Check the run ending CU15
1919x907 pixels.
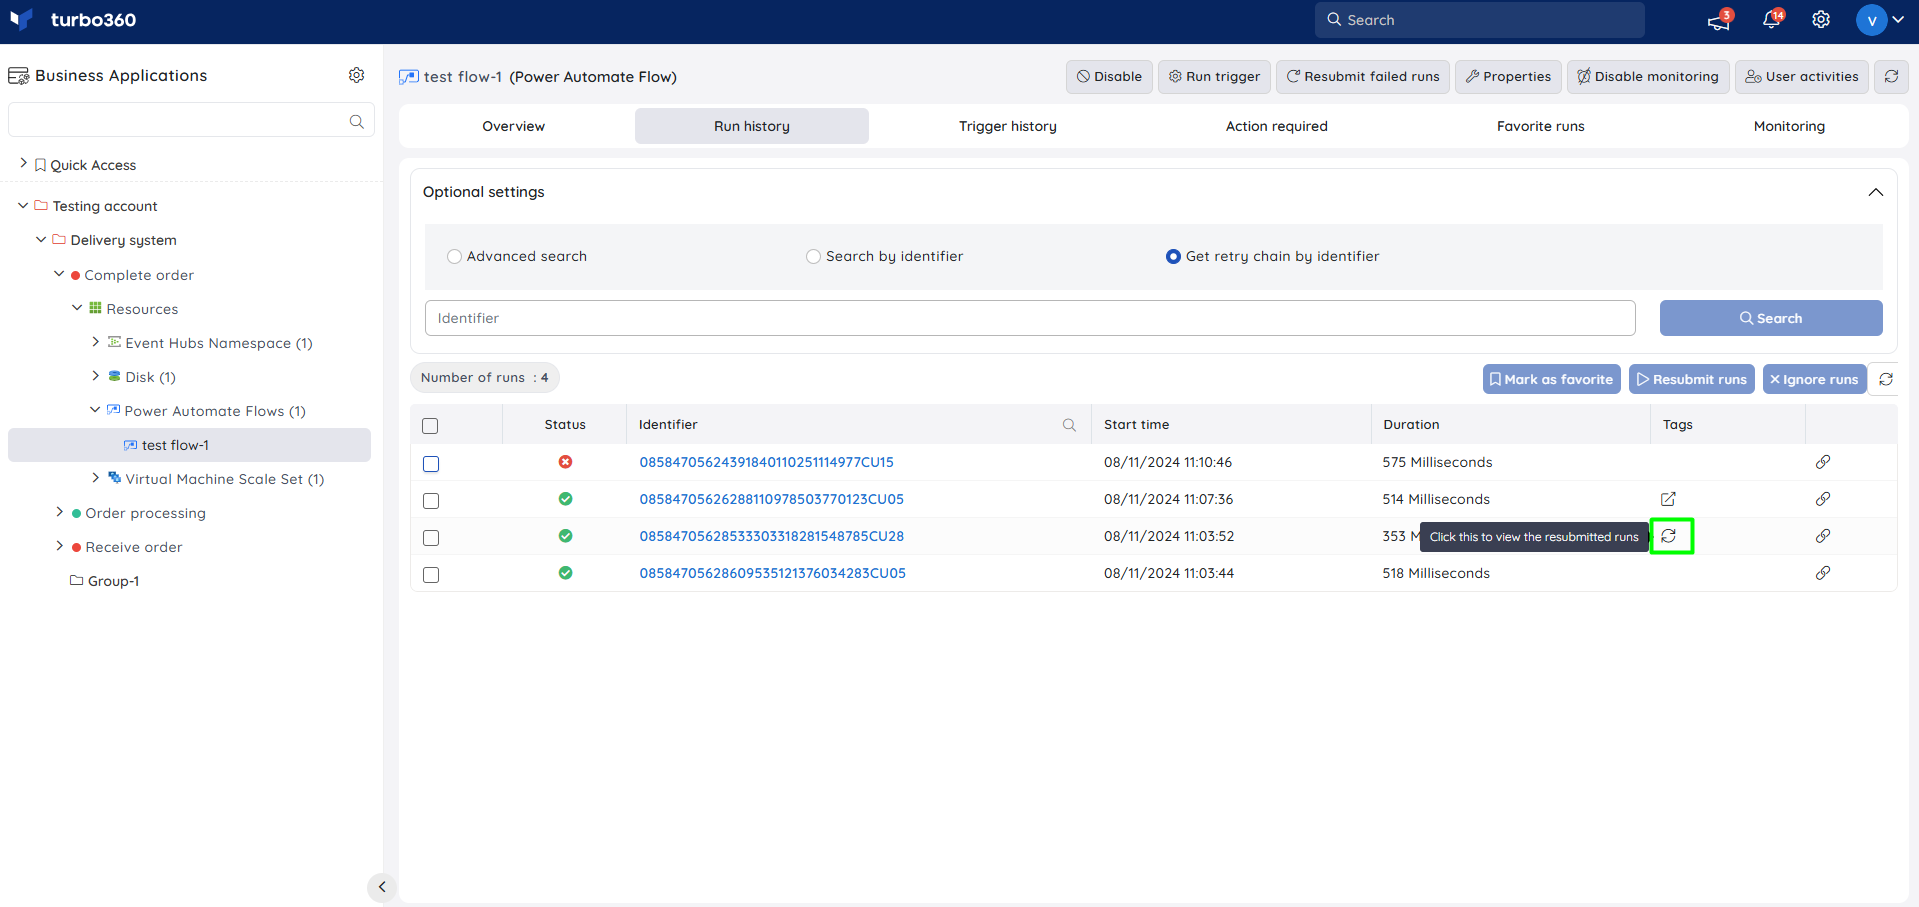431,464
